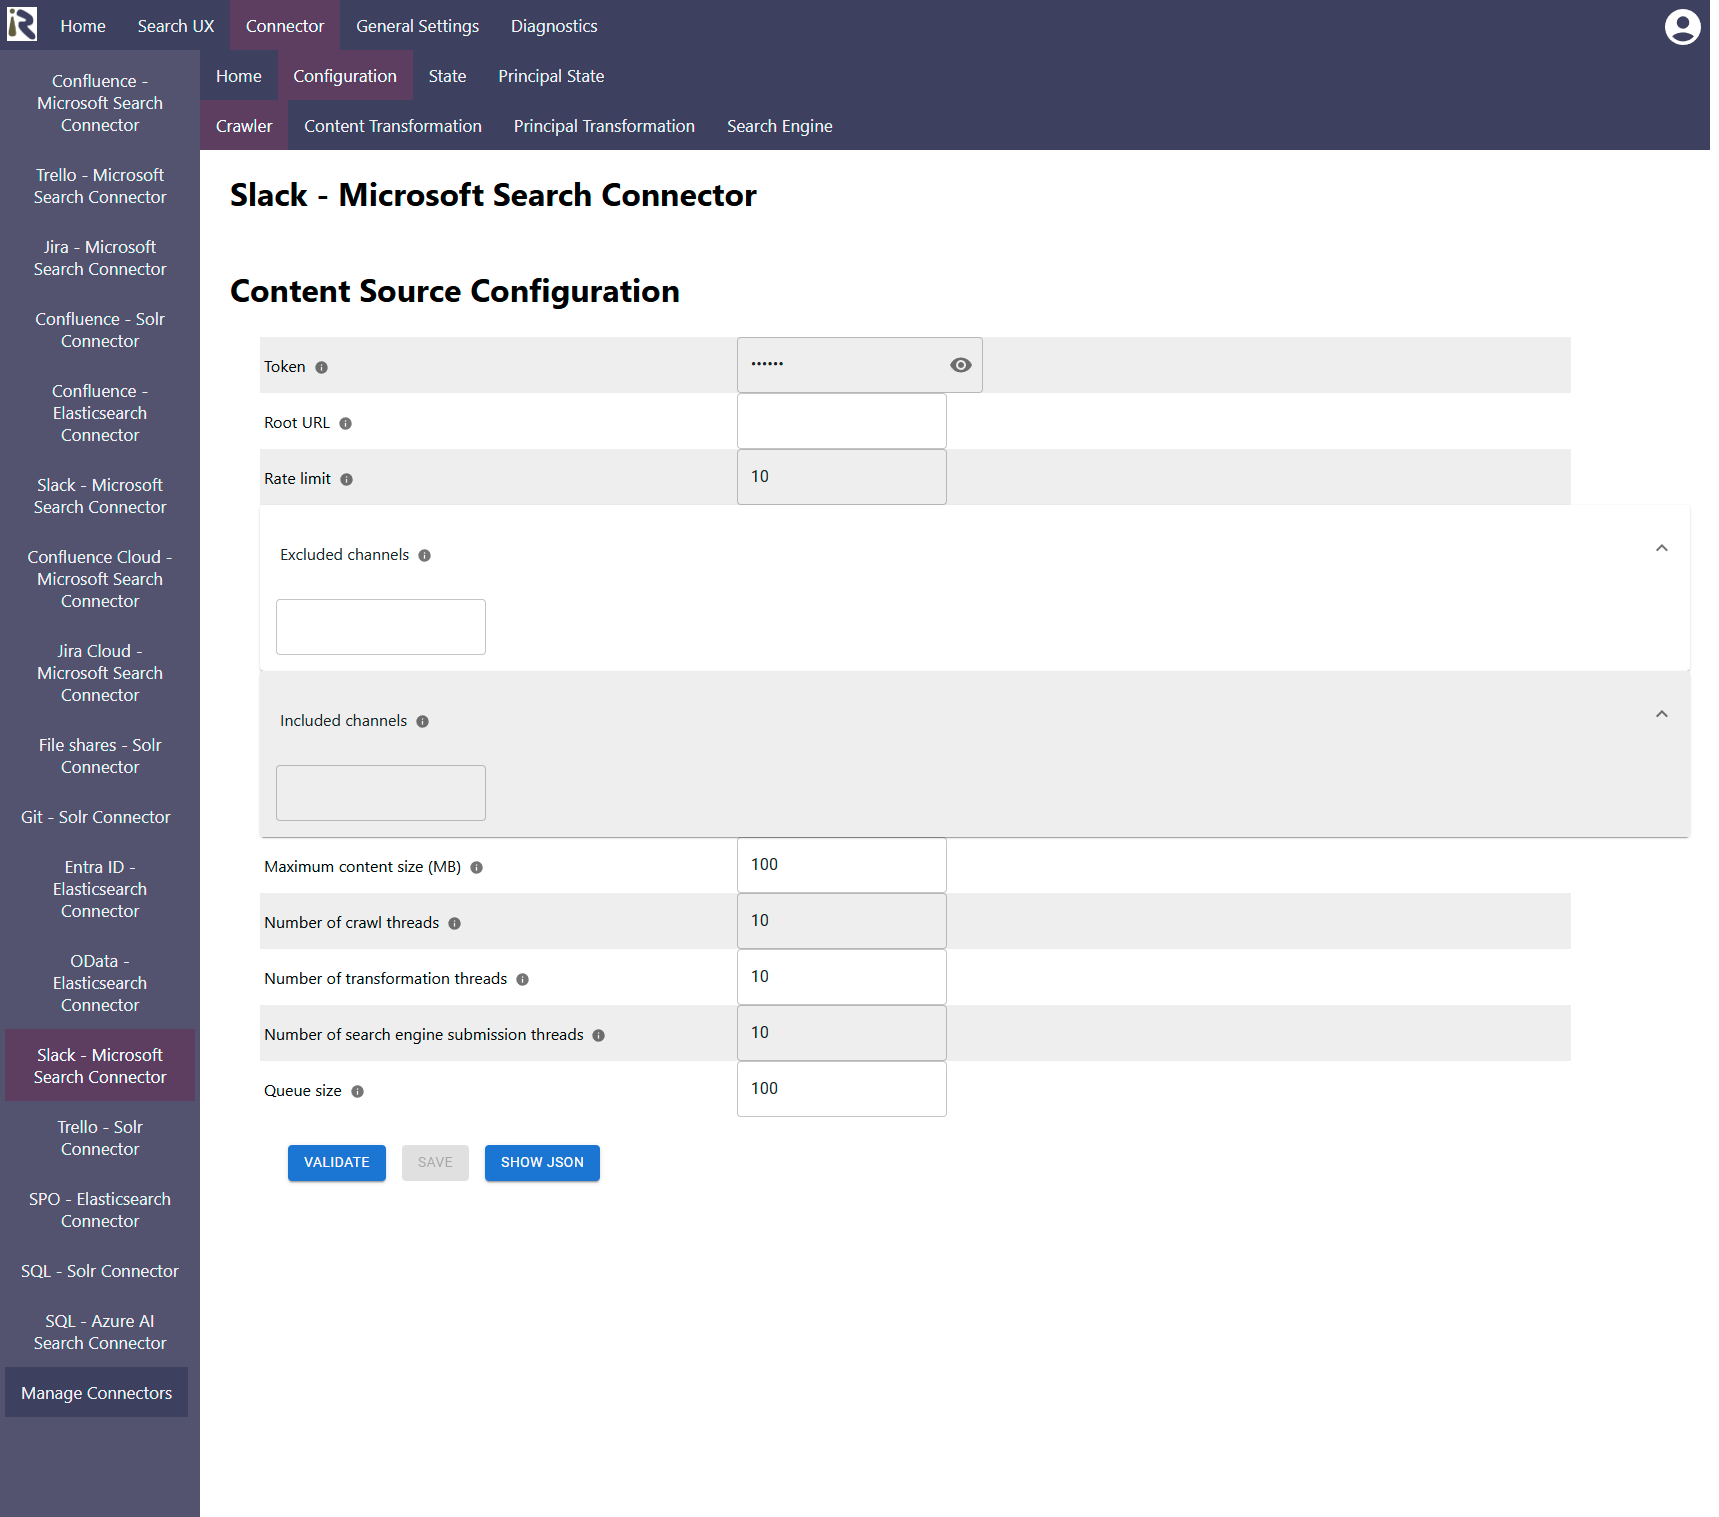Open Git - Solr Connector

pos(96,817)
